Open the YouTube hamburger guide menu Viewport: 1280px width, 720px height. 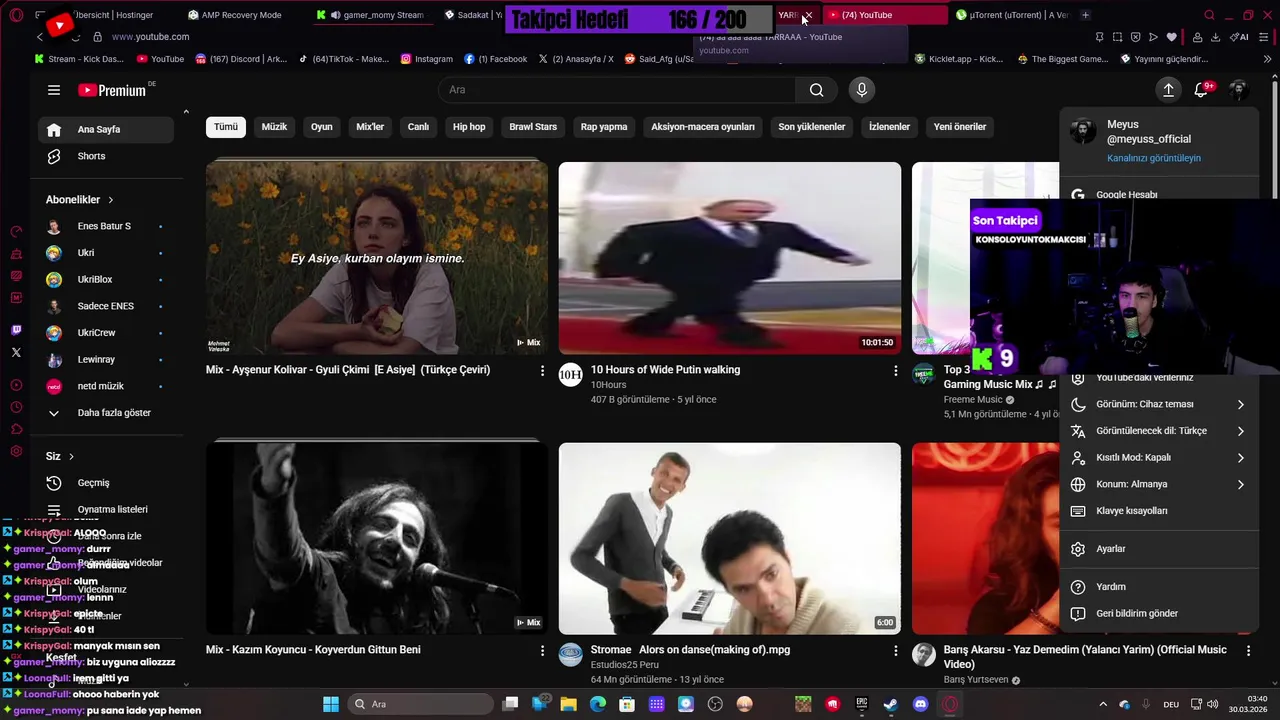click(54, 90)
